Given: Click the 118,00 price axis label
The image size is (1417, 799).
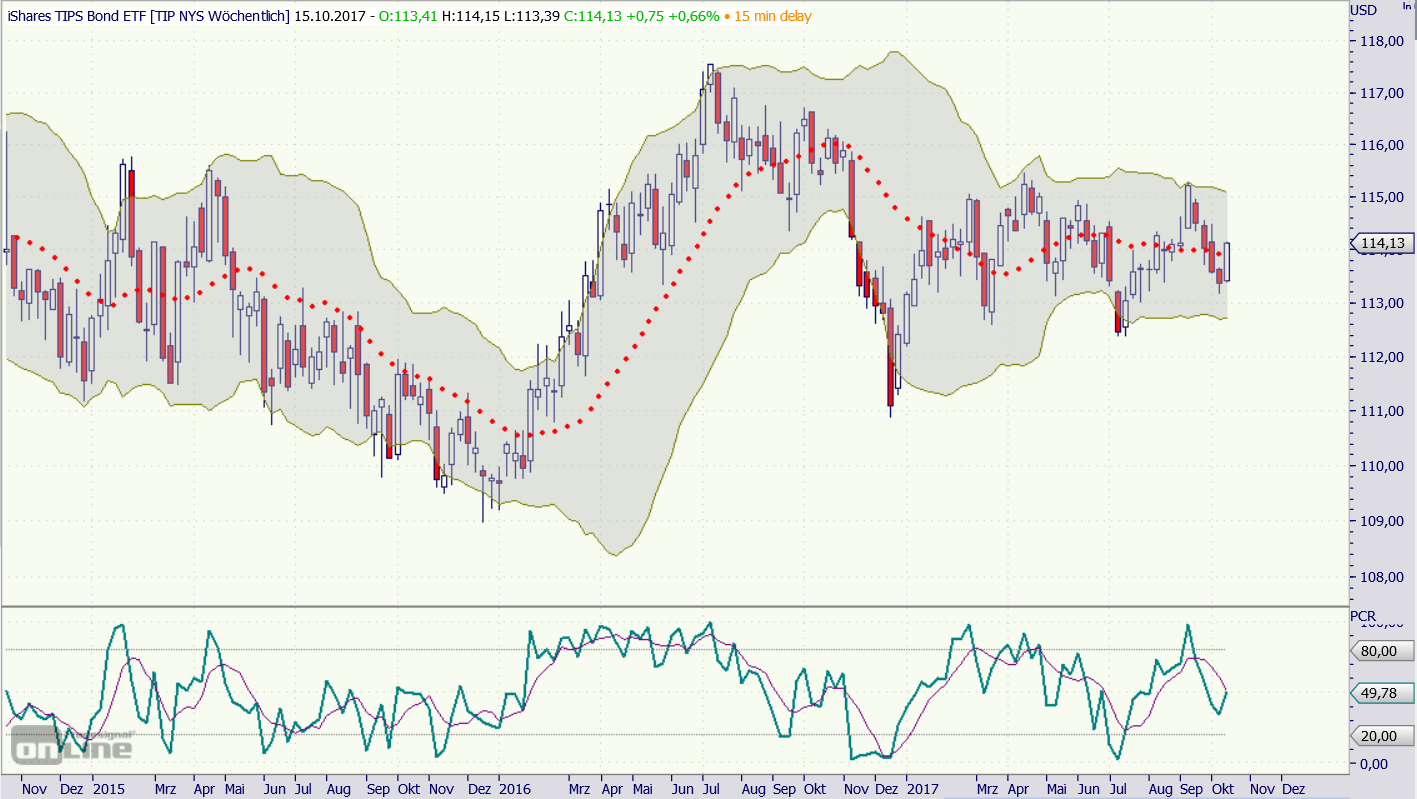Looking at the screenshot, I should point(1380,41).
